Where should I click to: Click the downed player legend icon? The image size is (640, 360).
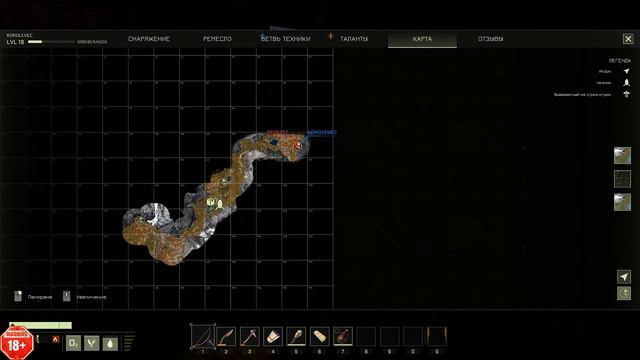(627, 94)
